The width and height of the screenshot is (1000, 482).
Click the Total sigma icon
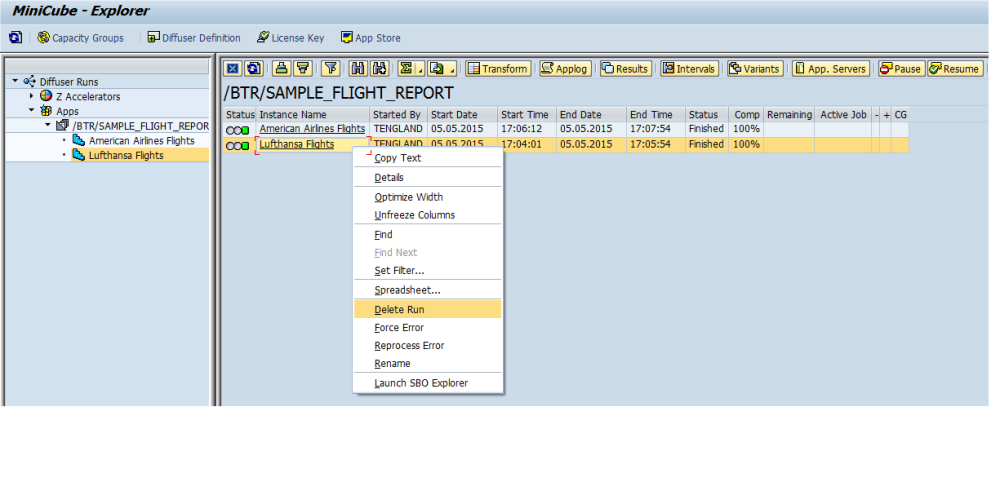(x=406, y=69)
